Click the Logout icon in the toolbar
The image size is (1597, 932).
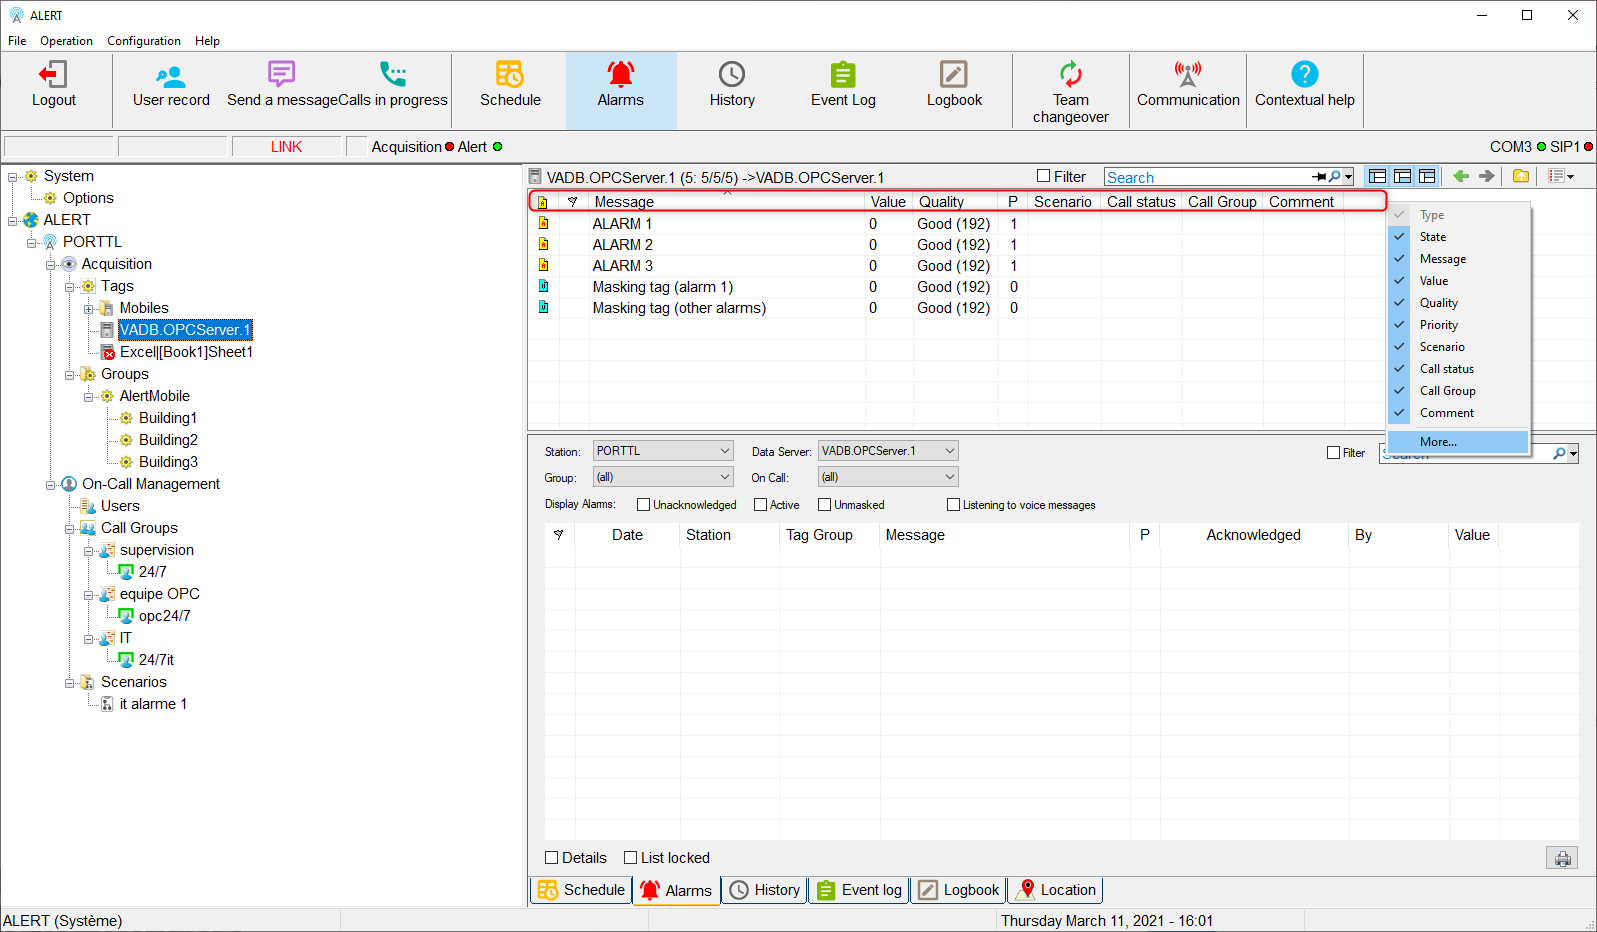(53, 75)
